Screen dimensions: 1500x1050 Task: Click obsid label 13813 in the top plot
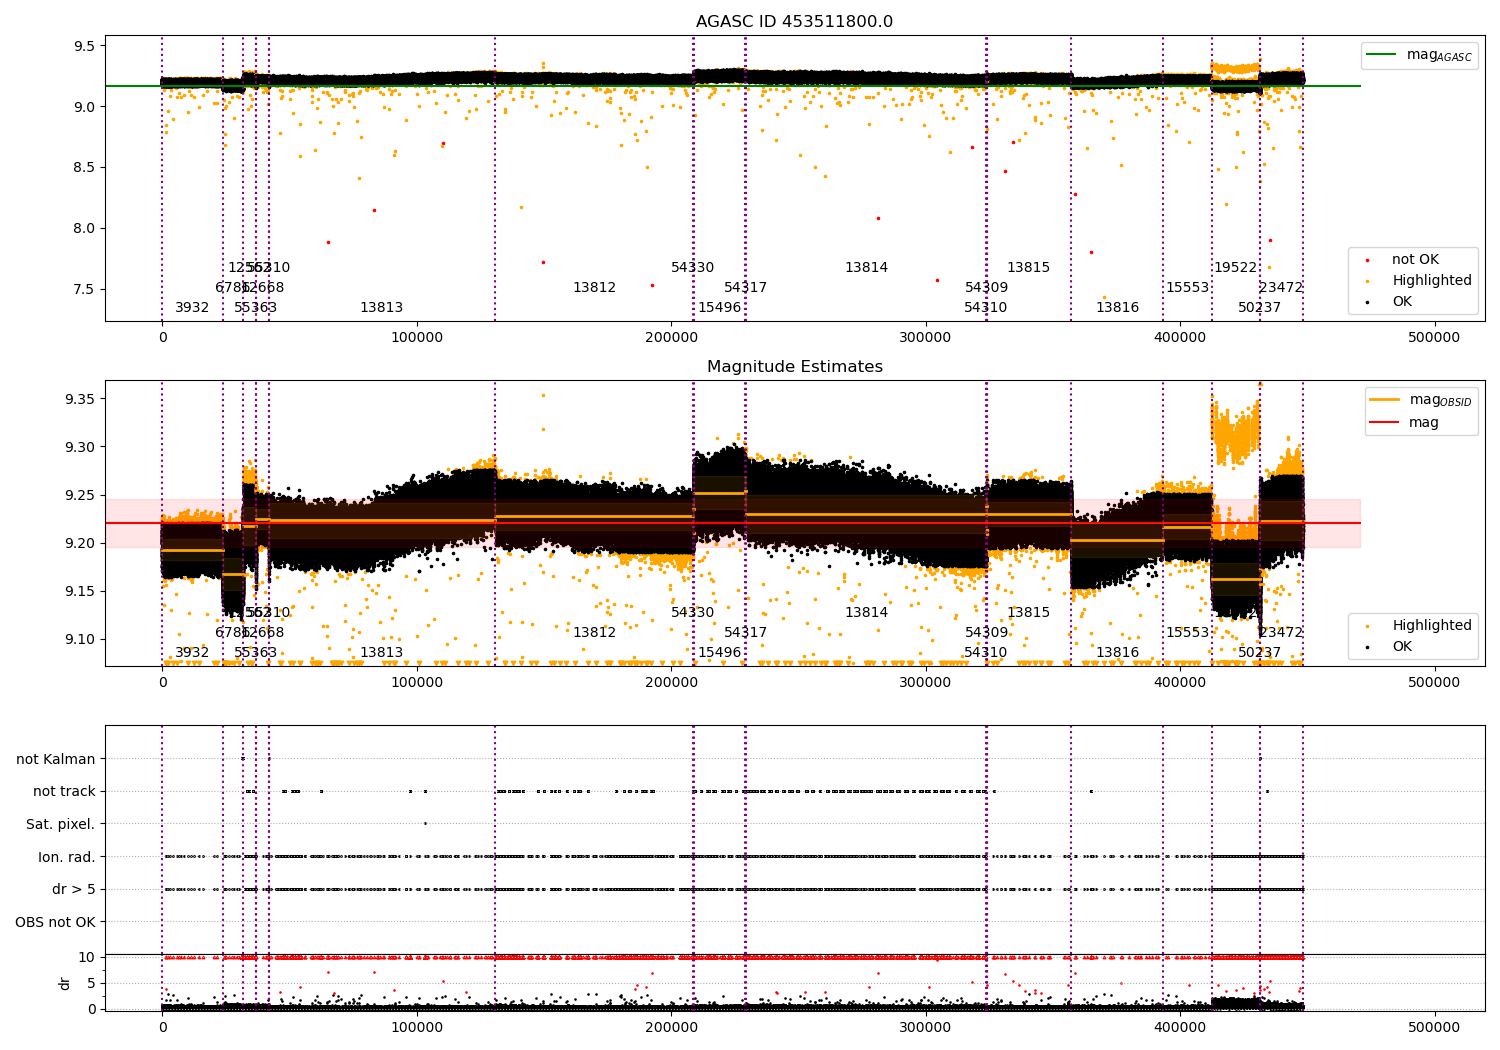[x=381, y=308]
